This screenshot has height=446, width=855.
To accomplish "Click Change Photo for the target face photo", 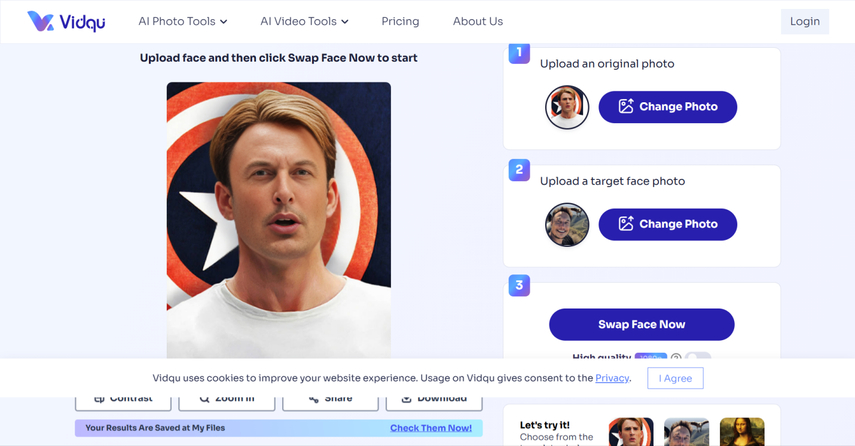I will (668, 224).
